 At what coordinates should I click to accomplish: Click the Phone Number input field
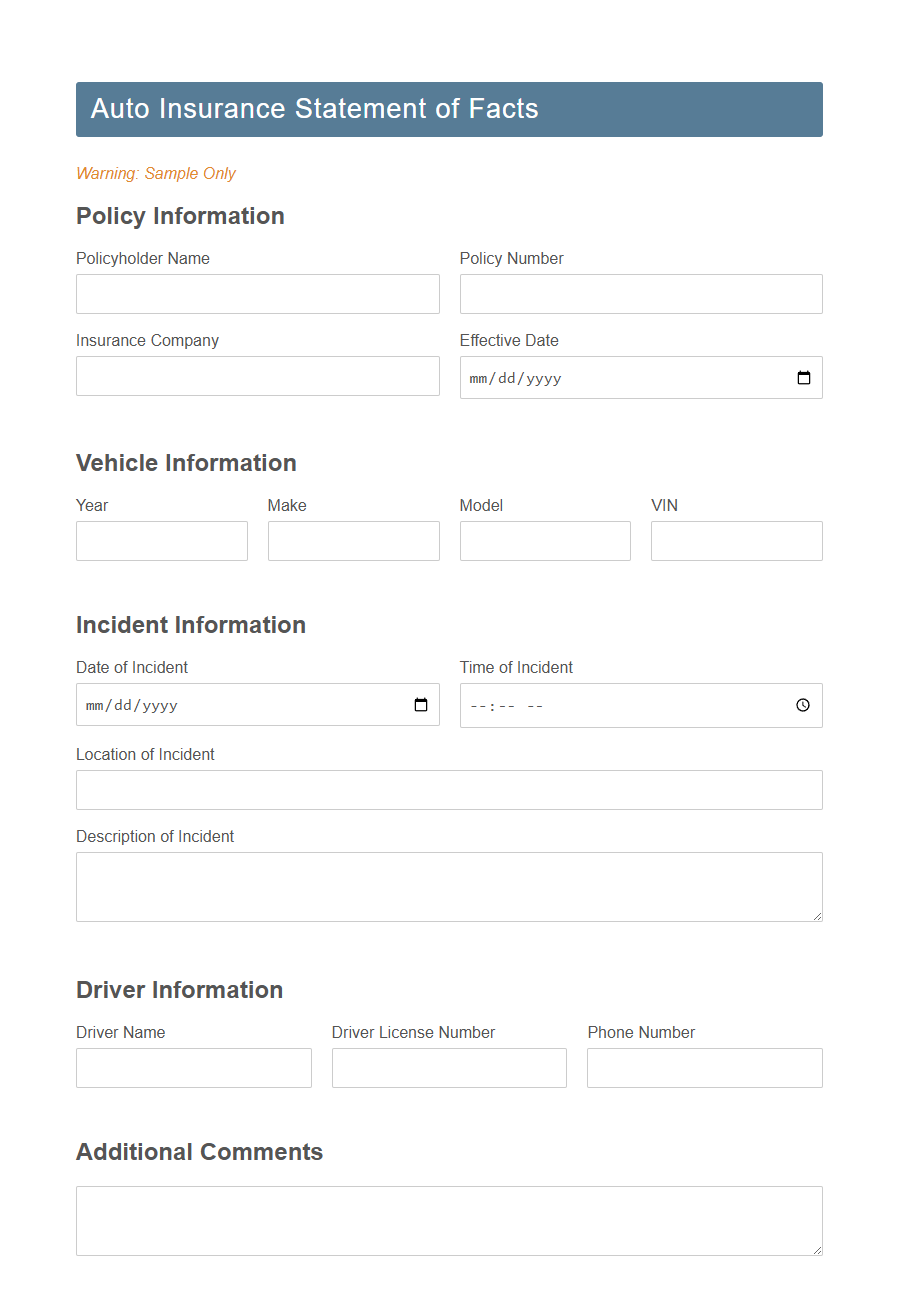(x=704, y=1067)
